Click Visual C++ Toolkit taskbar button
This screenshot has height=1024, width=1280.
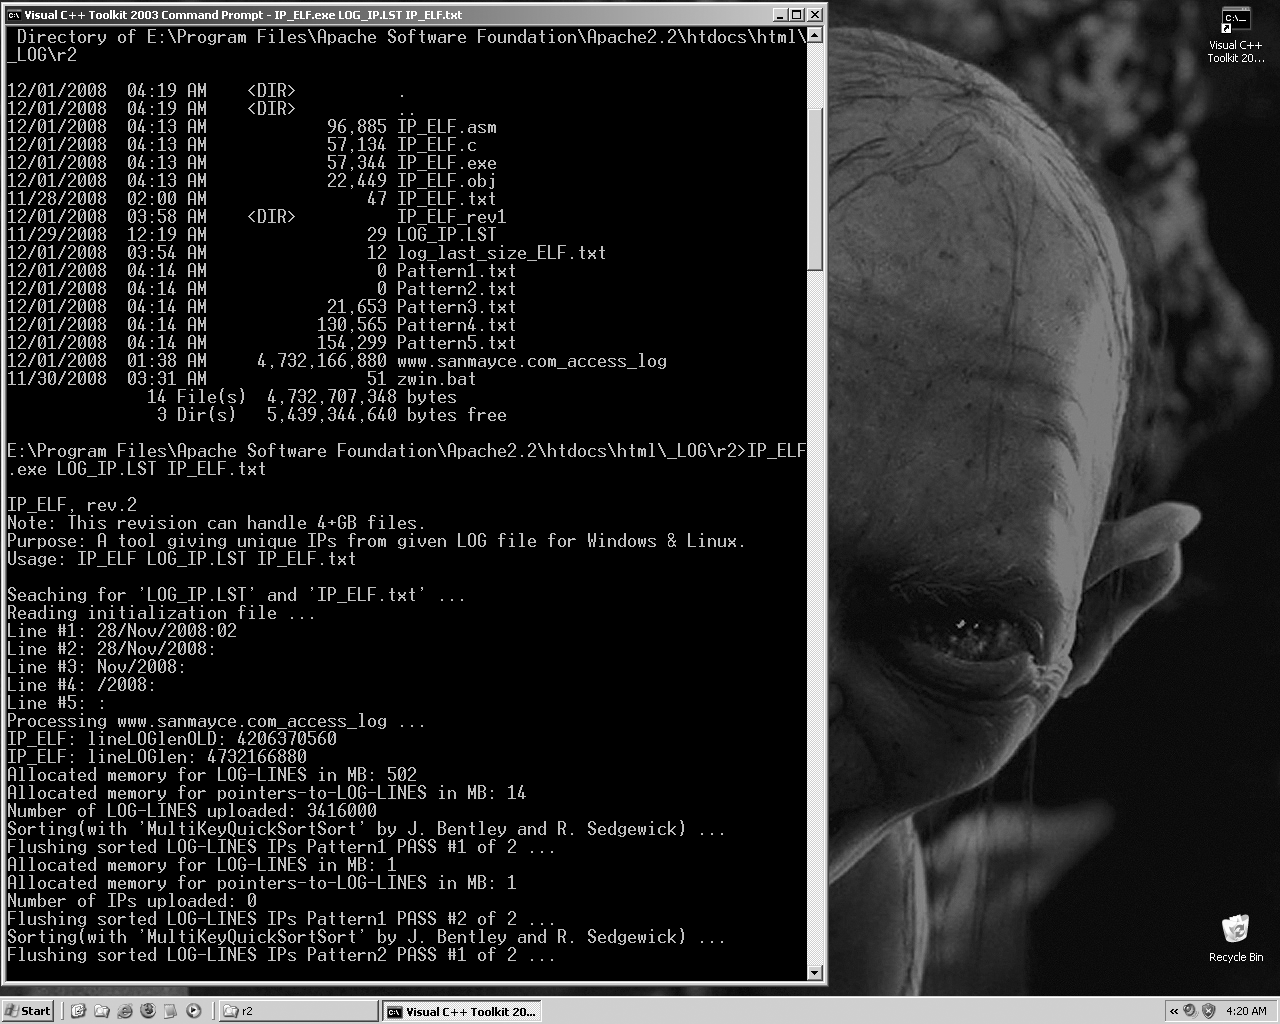tap(463, 1011)
